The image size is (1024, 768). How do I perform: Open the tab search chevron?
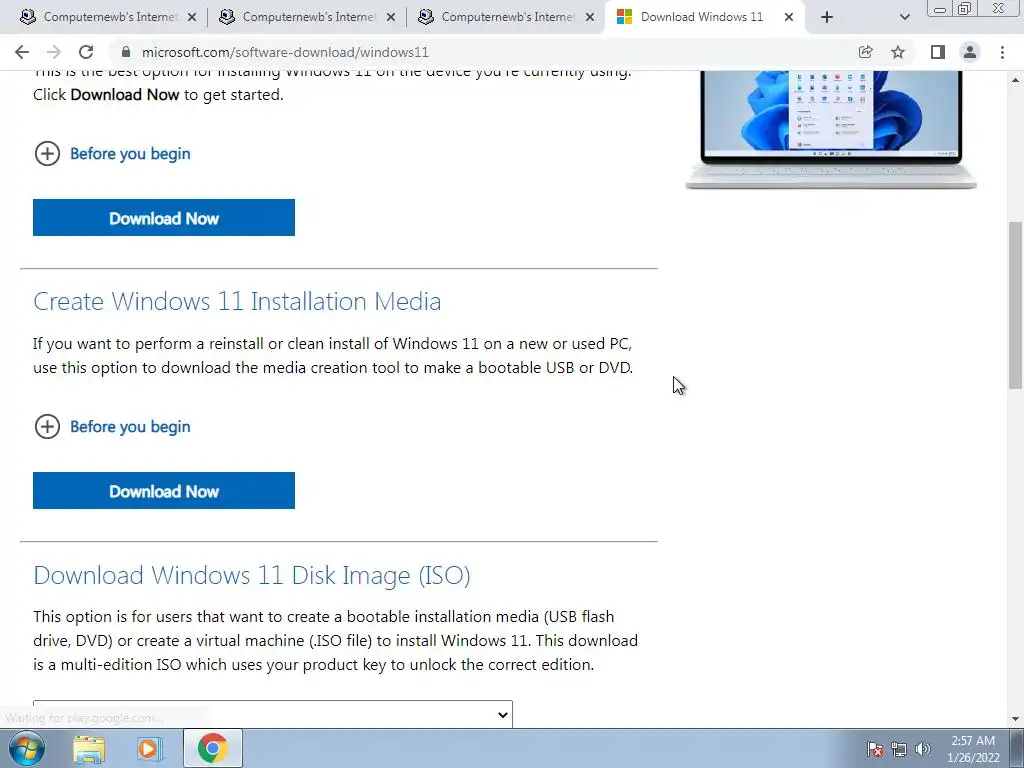pyautogui.click(x=904, y=17)
